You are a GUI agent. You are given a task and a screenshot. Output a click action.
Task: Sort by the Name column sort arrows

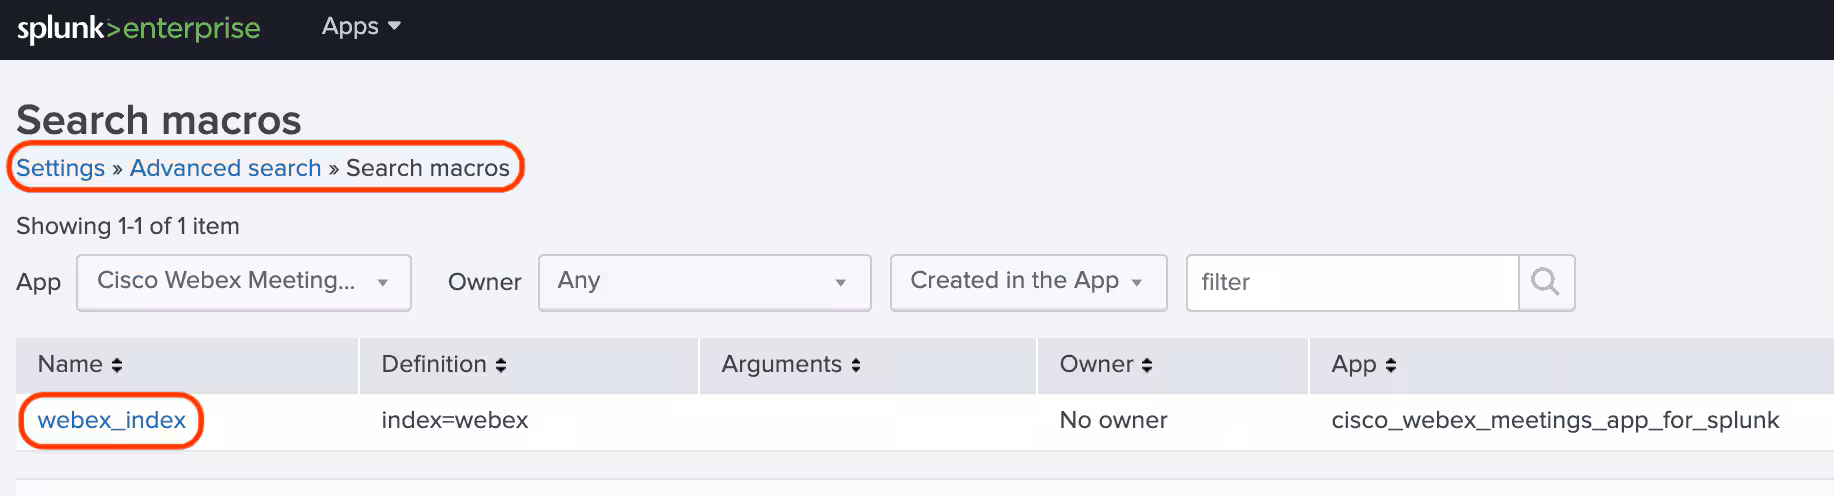coord(117,366)
